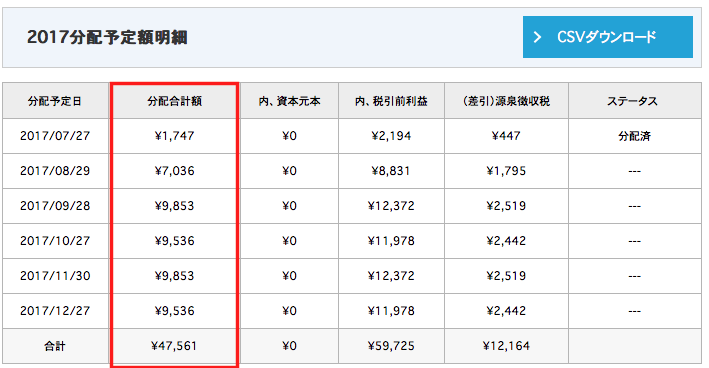Click the ¥2,194 pre-tax profit value
This screenshot has width=709, height=368.
(391, 136)
